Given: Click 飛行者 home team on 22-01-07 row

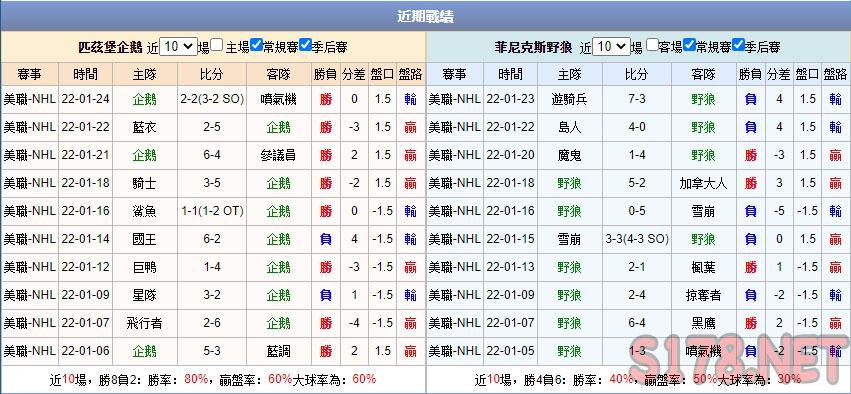Looking at the screenshot, I should pyautogui.click(x=144, y=323).
